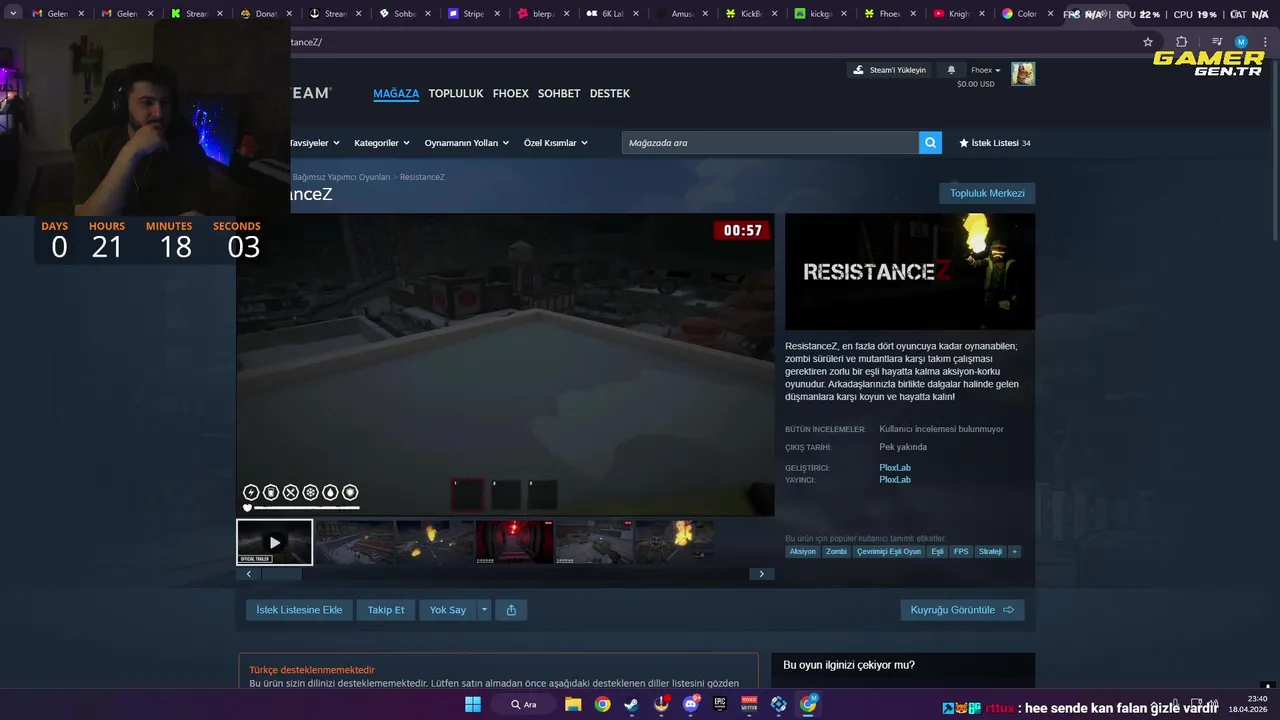Click the Mağazada ara search field
This screenshot has height=720, width=1280.
point(770,143)
